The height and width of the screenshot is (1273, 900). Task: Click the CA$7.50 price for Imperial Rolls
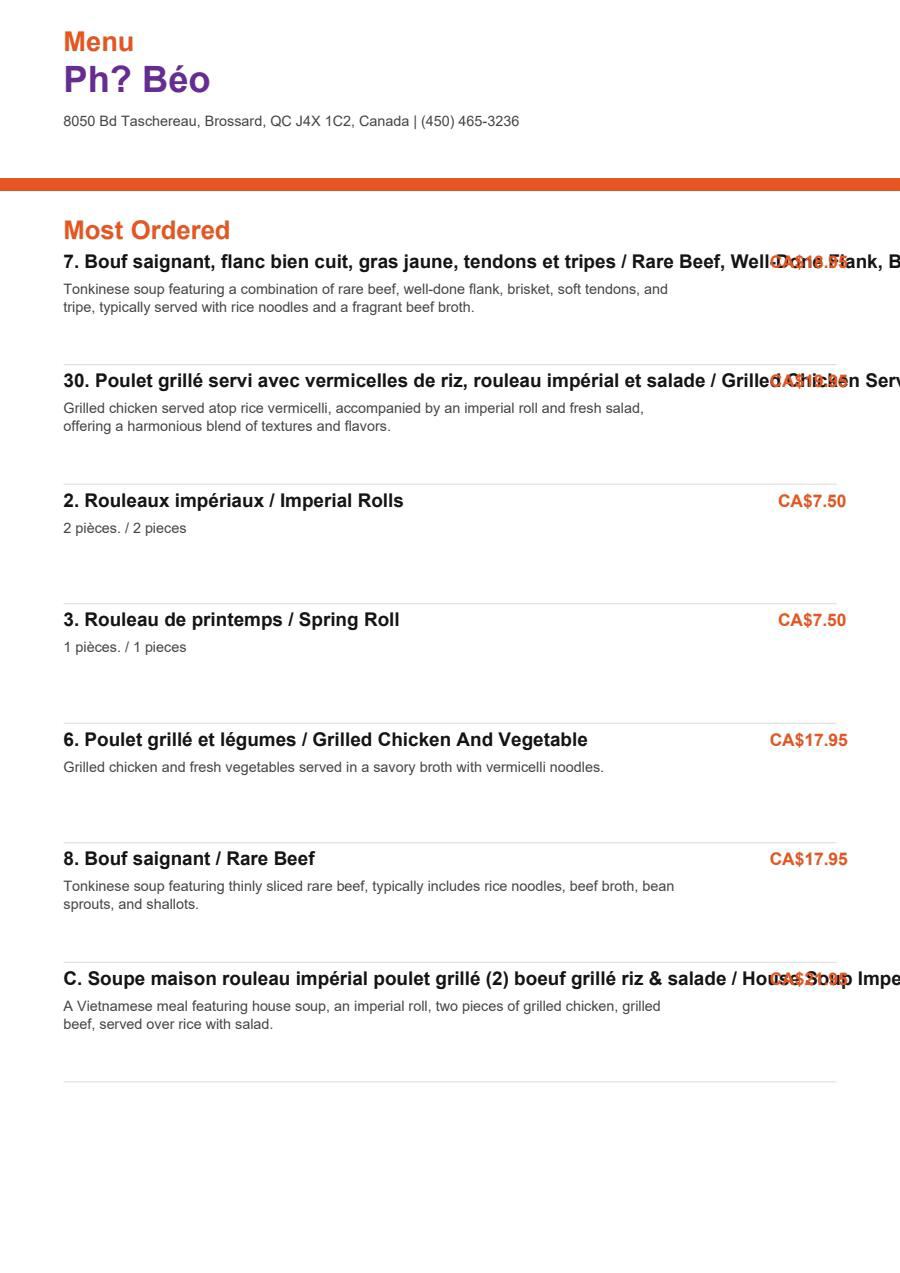(812, 501)
